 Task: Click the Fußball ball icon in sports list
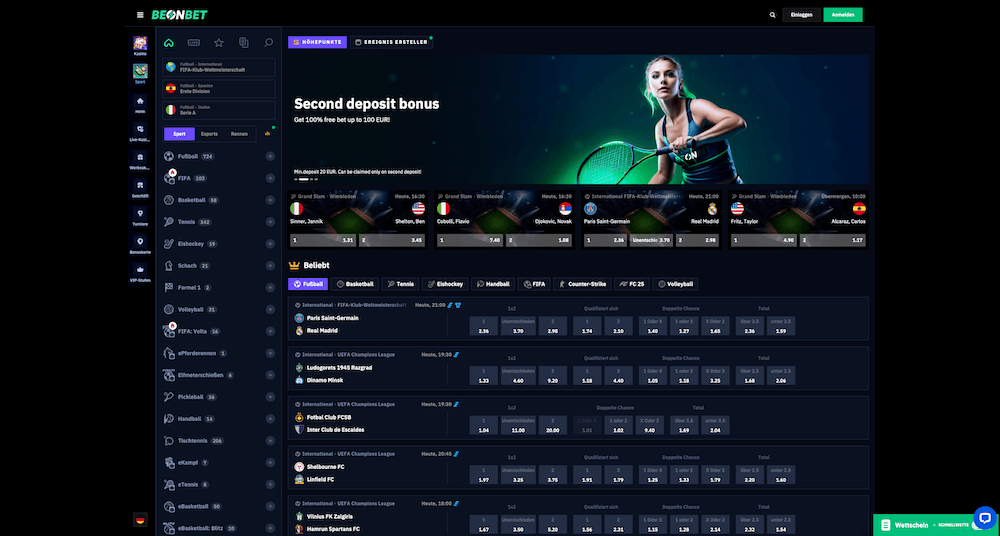168,156
